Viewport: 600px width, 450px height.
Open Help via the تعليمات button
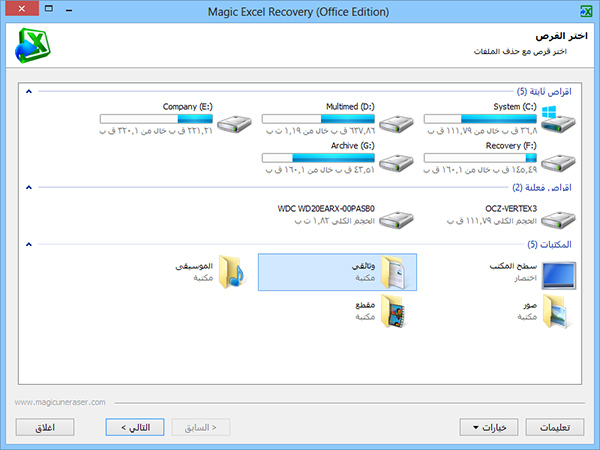(x=555, y=427)
